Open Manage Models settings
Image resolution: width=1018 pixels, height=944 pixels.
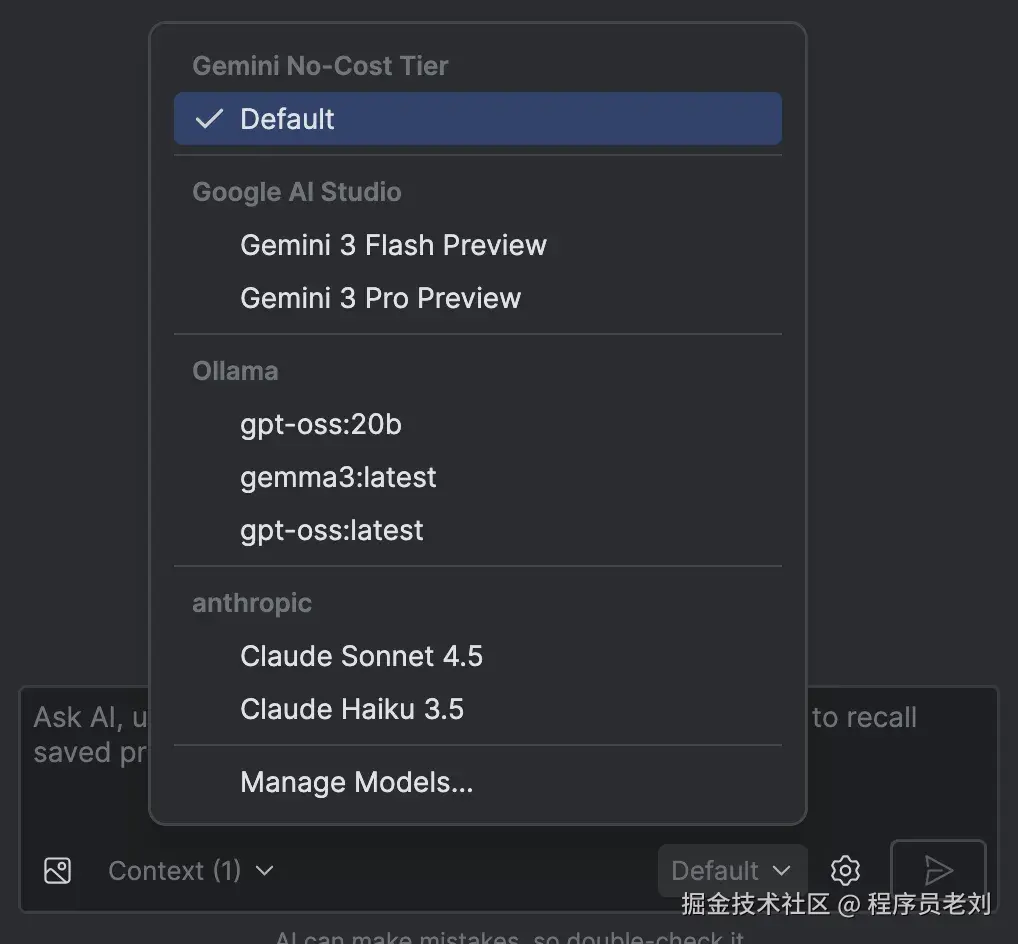click(x=356, y=782)
